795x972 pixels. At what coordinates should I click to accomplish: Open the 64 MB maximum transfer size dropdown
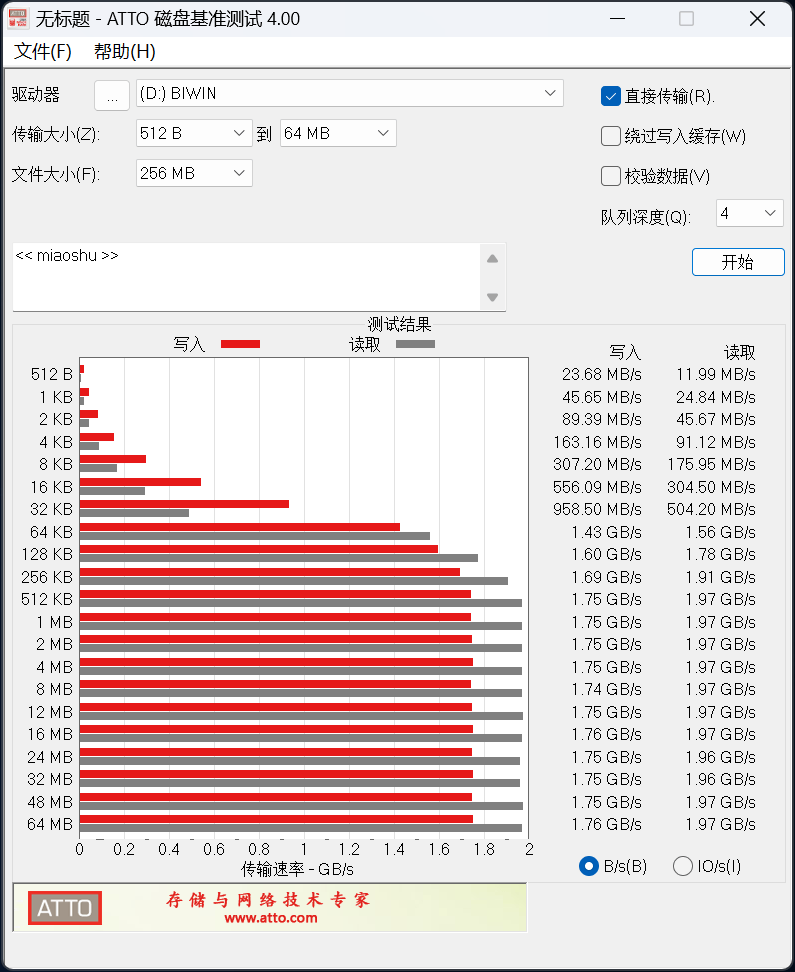338,133
